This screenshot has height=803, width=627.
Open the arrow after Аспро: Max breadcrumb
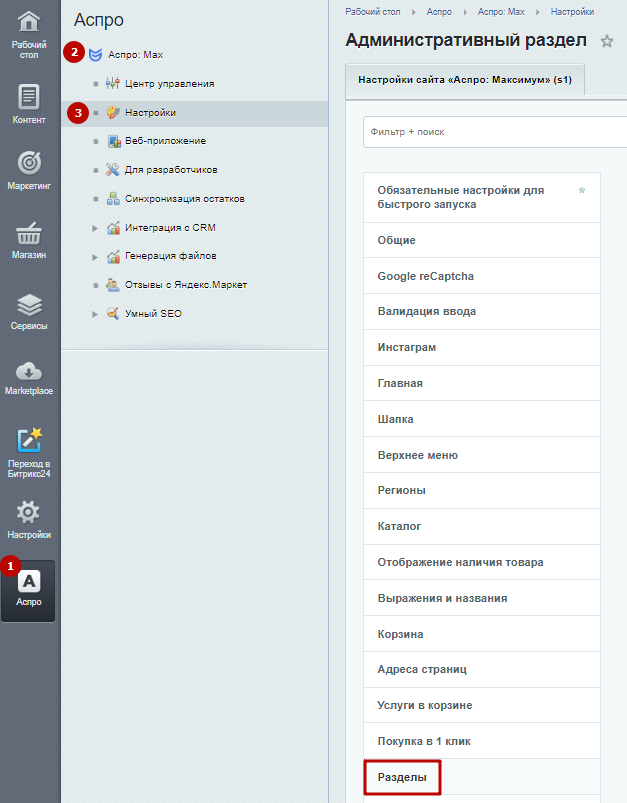(x=538, y=12)
